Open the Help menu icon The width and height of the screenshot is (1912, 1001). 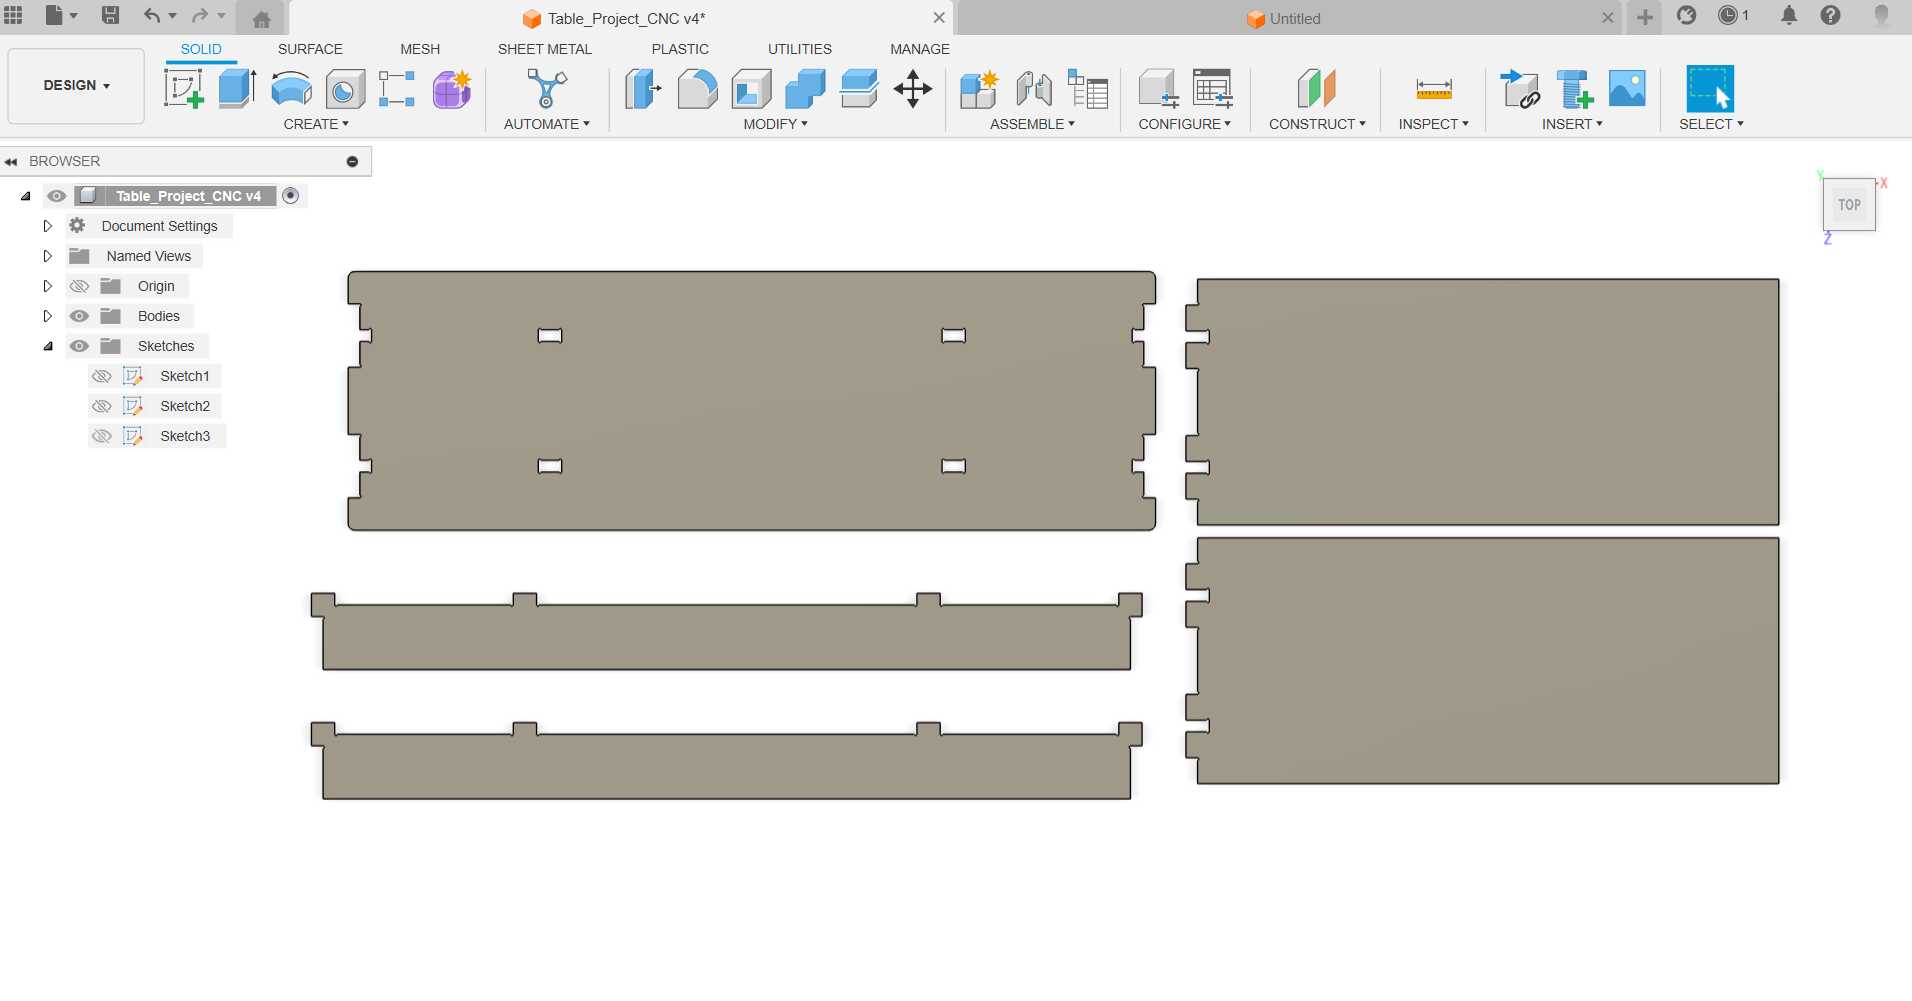click(x=1830, y=15)
